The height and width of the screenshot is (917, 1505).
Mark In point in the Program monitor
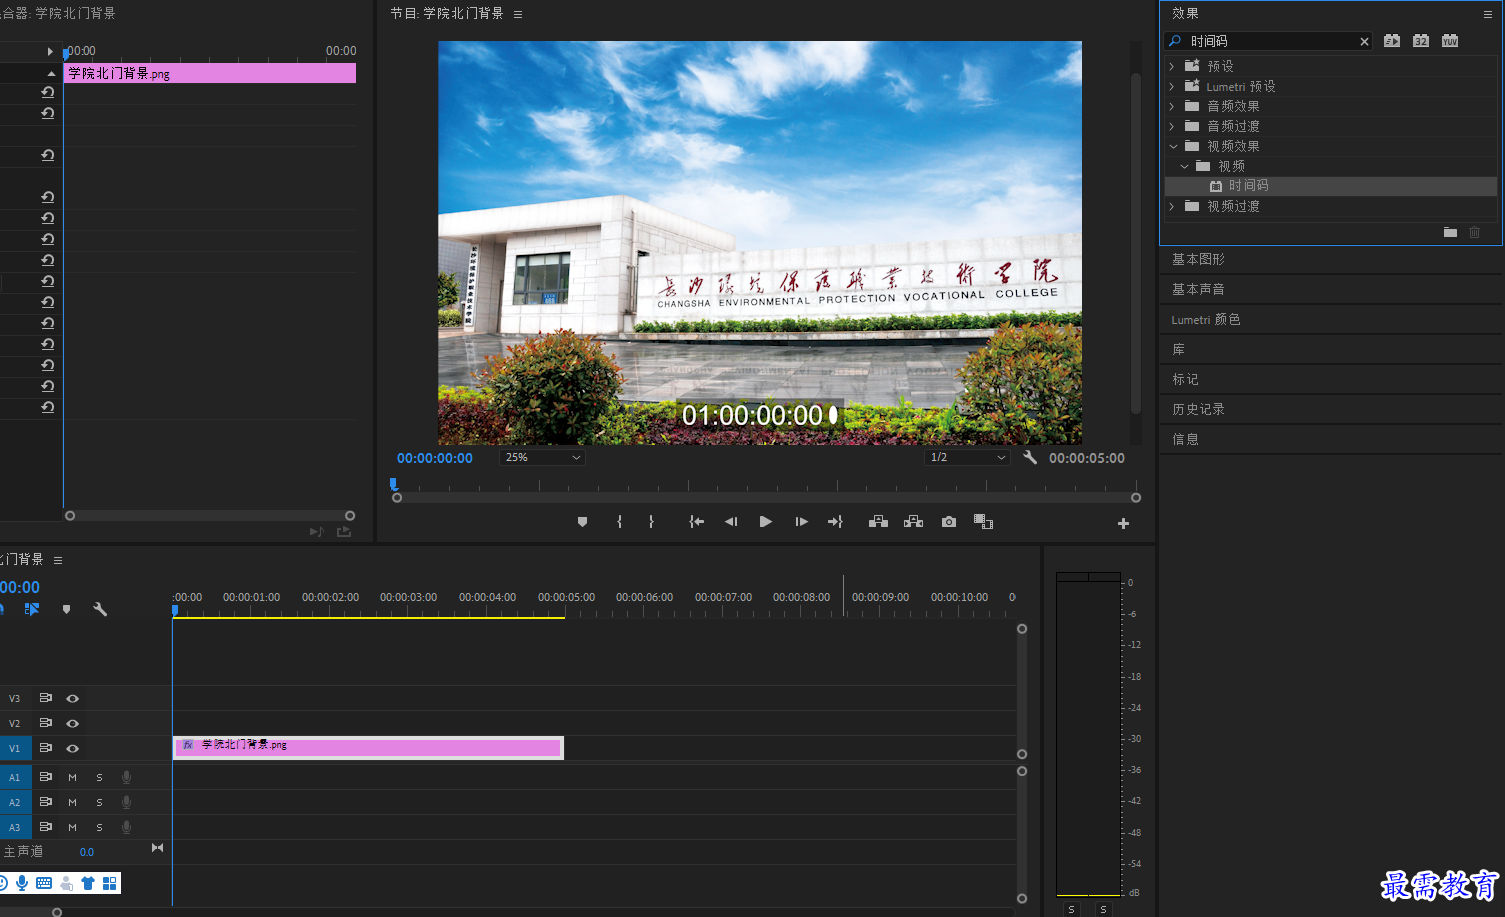620,522
